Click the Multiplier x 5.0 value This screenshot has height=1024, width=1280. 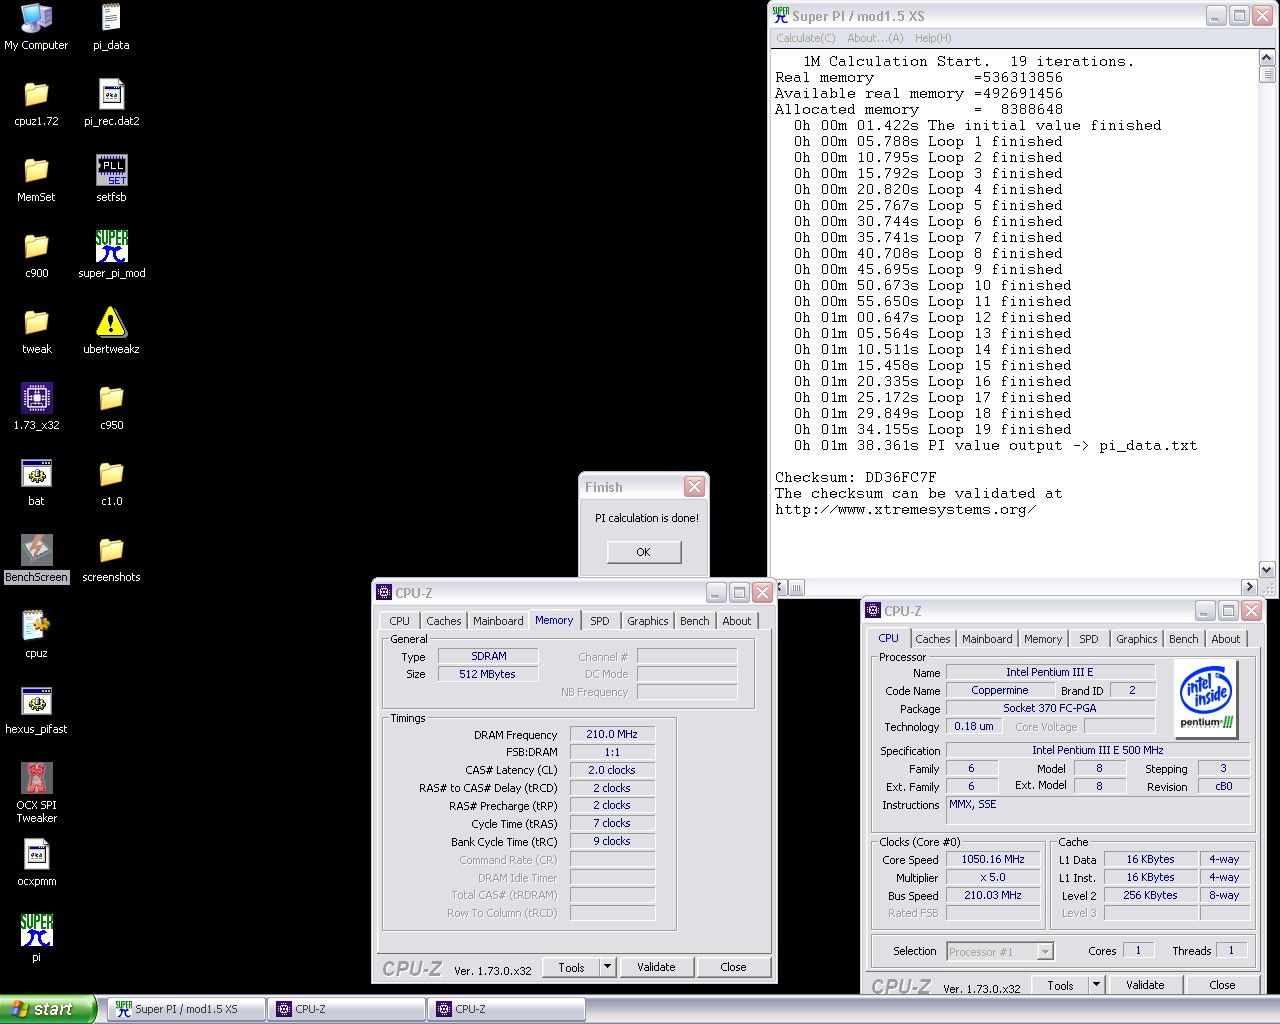click(993, 877)
